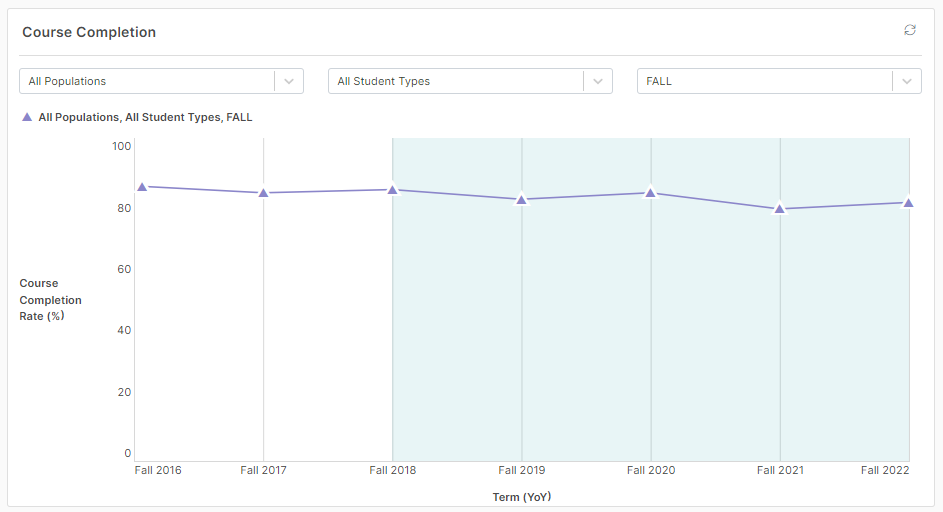This screenshot has height=512, width=943.
Task: Click the Fall 2021 triangle marker
Action: [x=780, y=209]
